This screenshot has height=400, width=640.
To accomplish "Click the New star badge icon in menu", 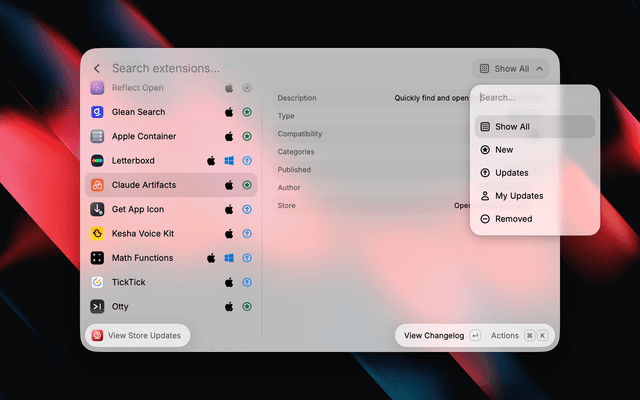I will 485,150.
